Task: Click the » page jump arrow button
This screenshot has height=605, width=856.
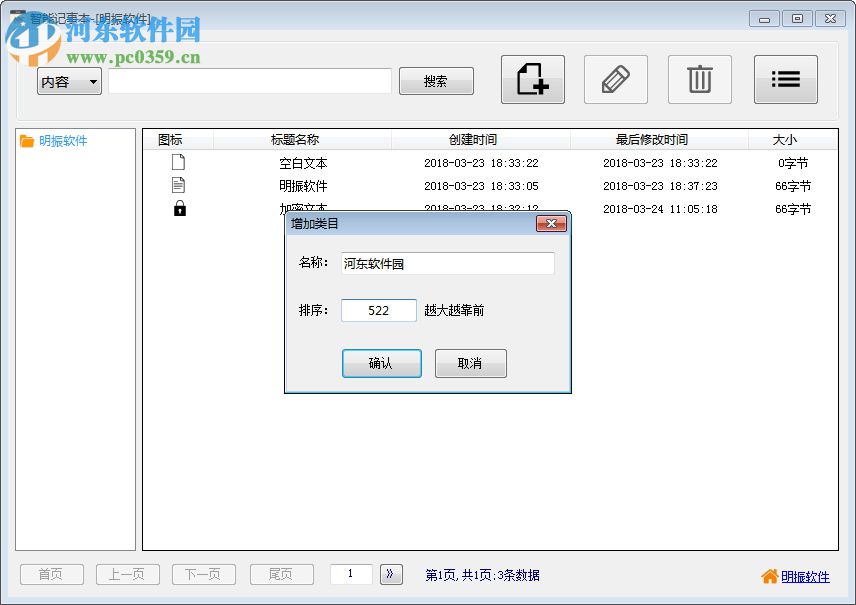Action: point(390,574)
